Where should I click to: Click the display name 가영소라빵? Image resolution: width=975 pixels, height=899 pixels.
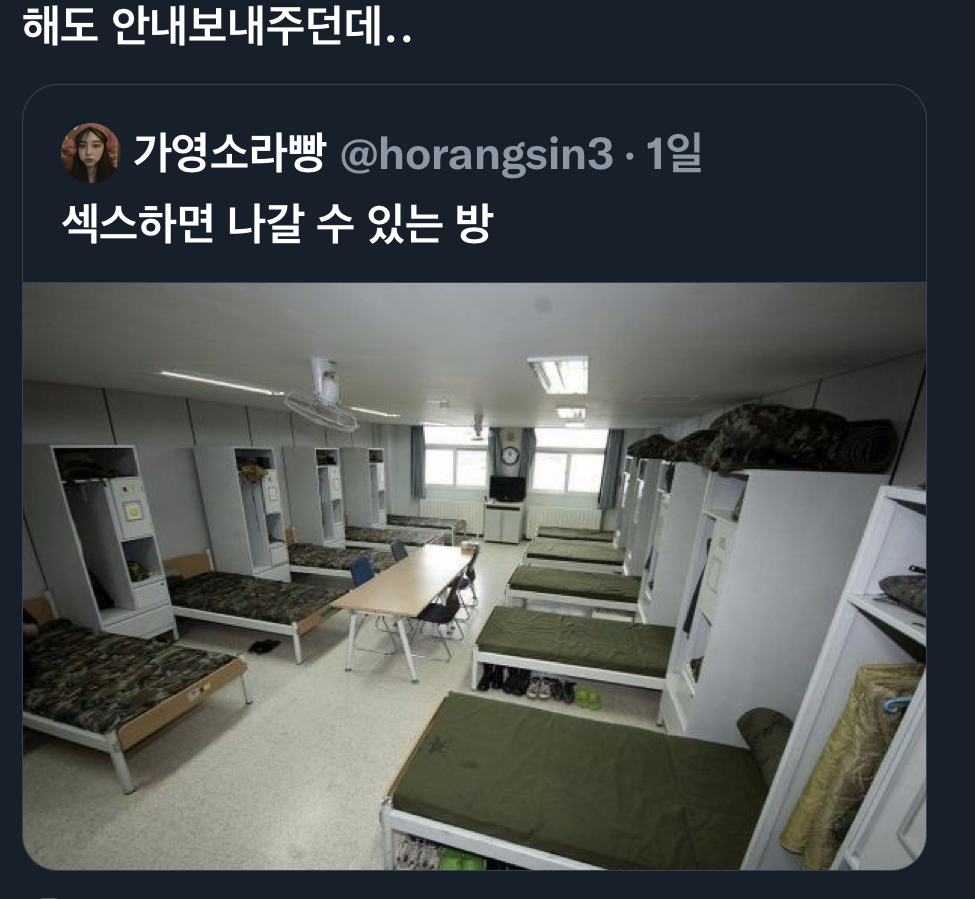pyautogui.click(x=230, y=153)
